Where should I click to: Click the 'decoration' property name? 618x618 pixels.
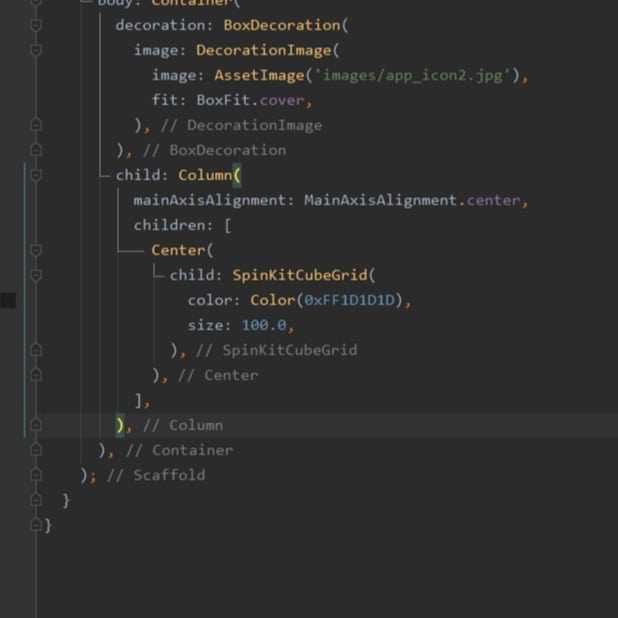[x=160, y=25]
